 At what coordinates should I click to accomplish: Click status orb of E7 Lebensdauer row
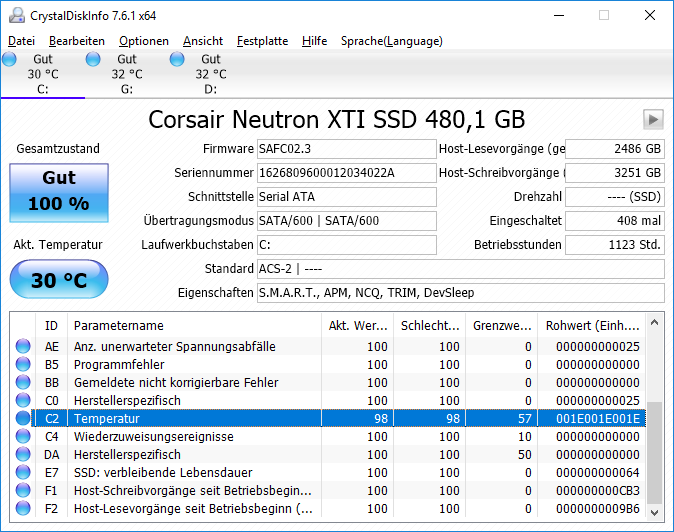tap(23, 472)
